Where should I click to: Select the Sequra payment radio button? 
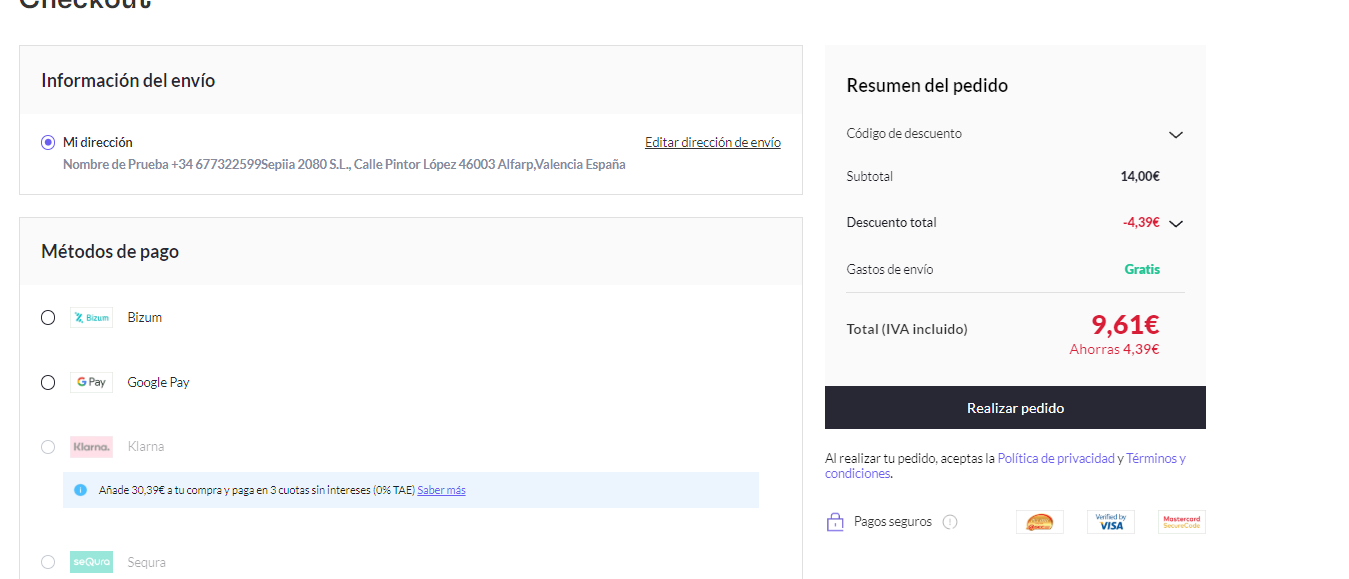pos(48,562)
